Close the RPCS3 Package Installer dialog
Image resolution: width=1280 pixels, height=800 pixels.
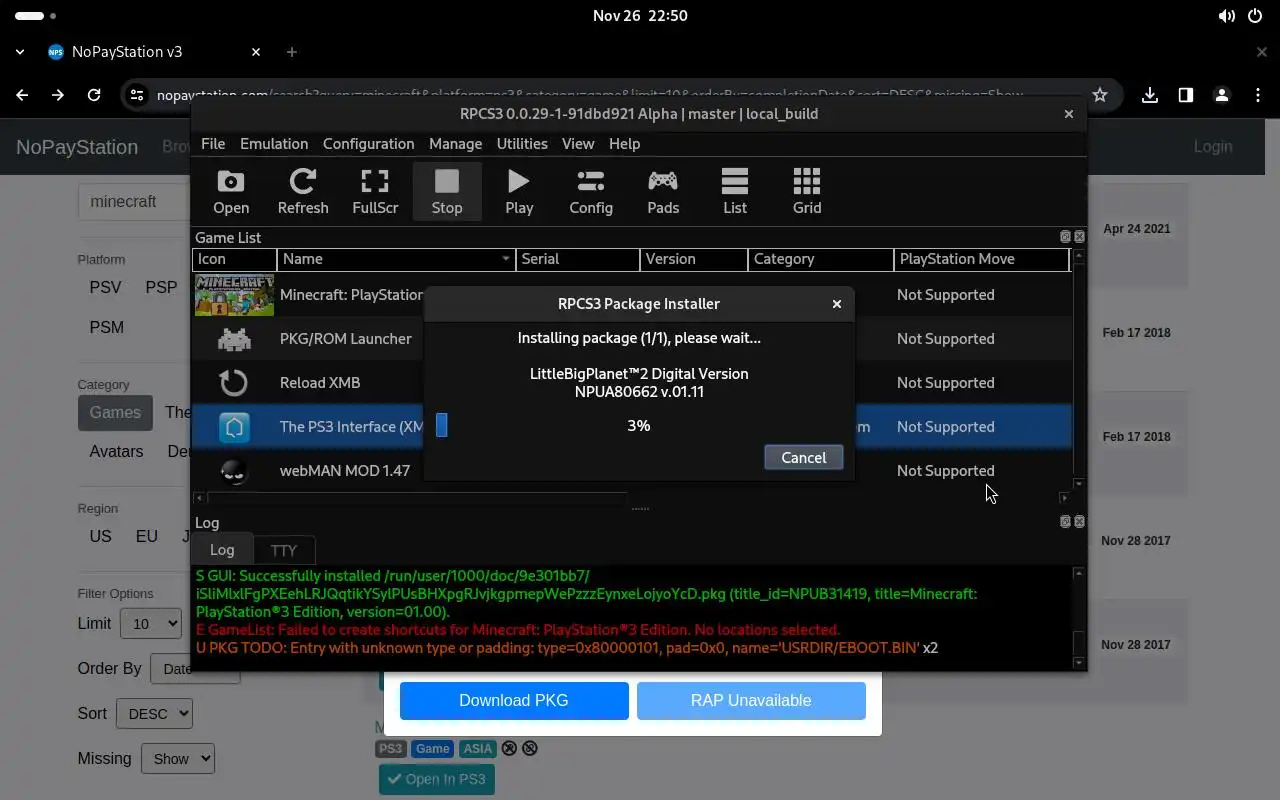click(837, 304)
